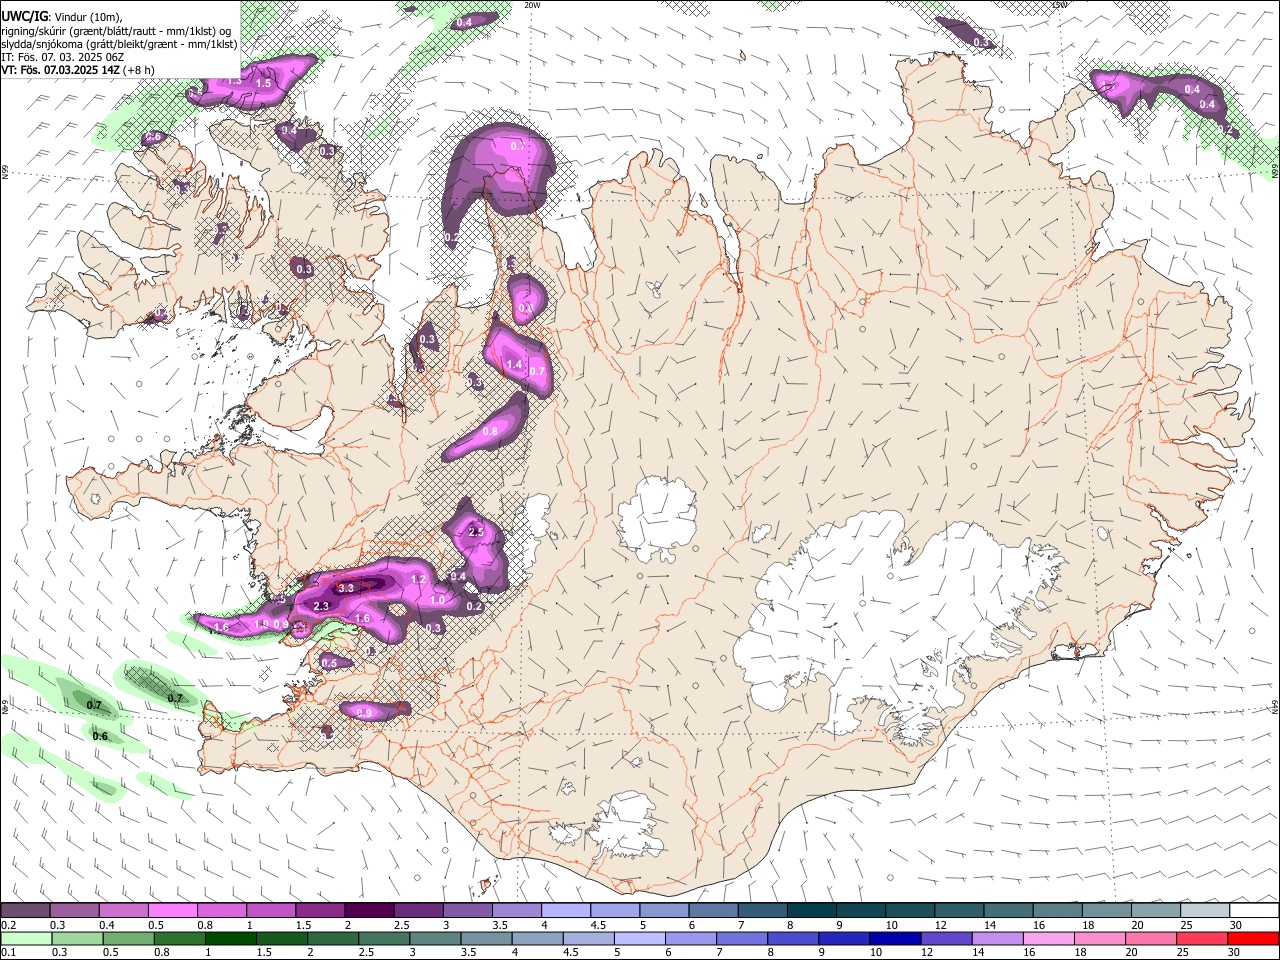Pick the pale lavender upper swatch between 4 and 4.5
Viewport: 1280px width, 960px height.
565,910
